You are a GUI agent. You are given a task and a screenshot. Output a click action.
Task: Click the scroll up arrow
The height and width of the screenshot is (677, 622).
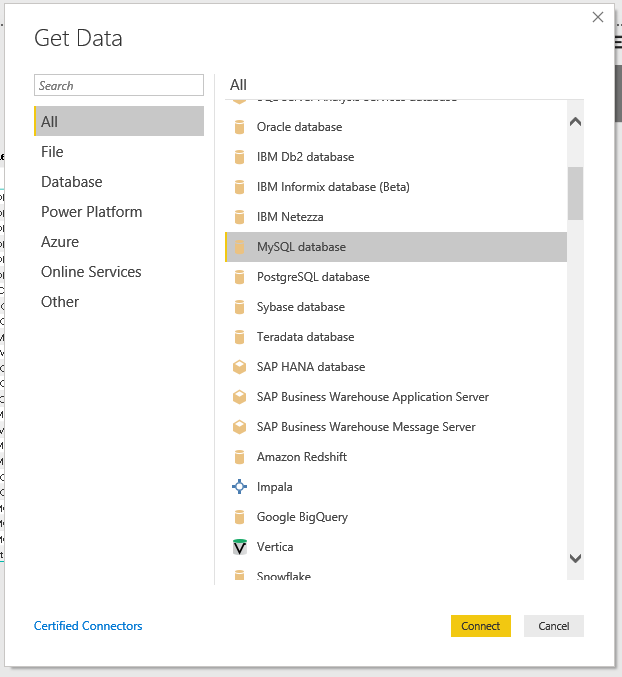pos(575,122)
